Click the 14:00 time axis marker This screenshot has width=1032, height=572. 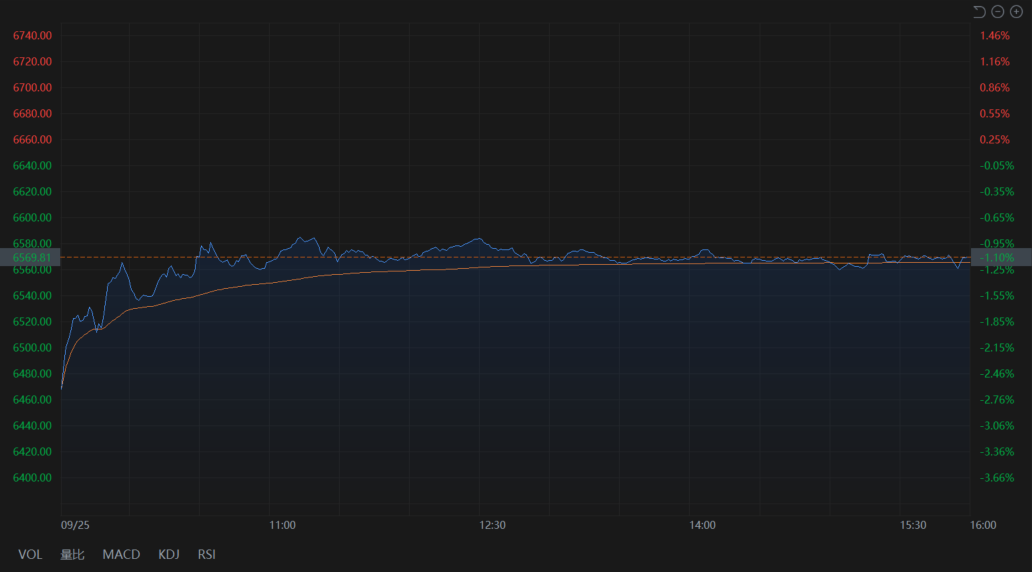[x=703, y=525]
